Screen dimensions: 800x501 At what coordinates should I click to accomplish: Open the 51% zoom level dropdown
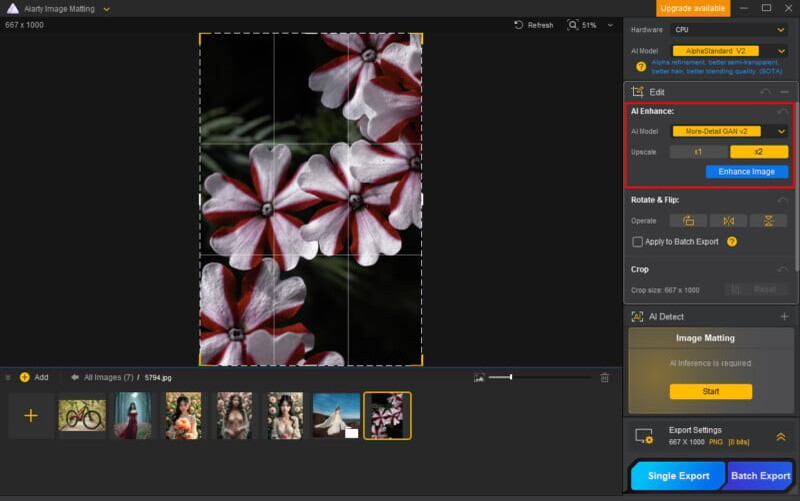(x=610, y=25)
